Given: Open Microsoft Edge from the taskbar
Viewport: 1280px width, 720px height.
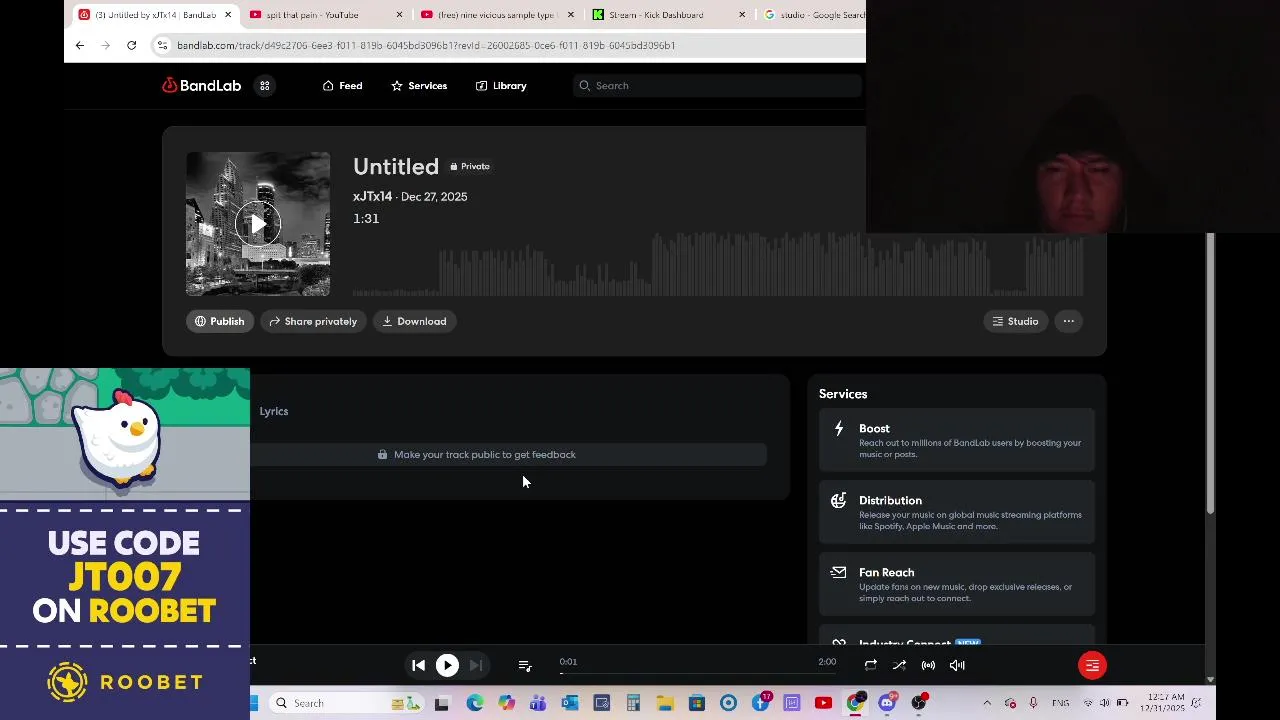Looking at the screenshot, I should tap(475, 704).
